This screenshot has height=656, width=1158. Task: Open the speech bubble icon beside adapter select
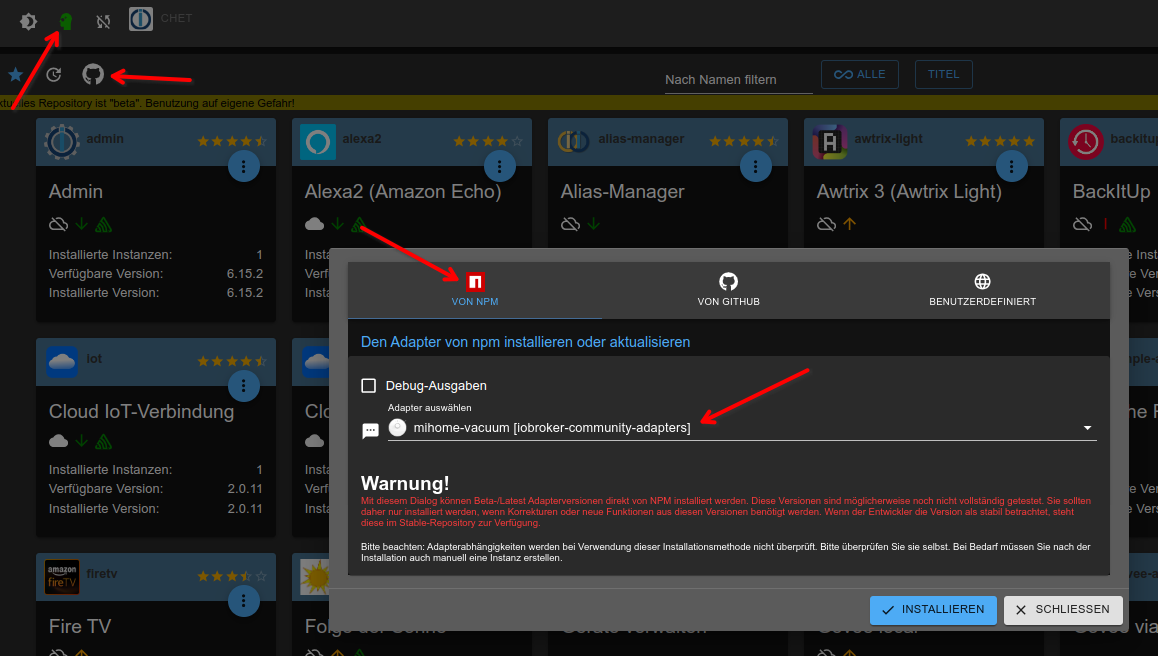tap(371, 430)
